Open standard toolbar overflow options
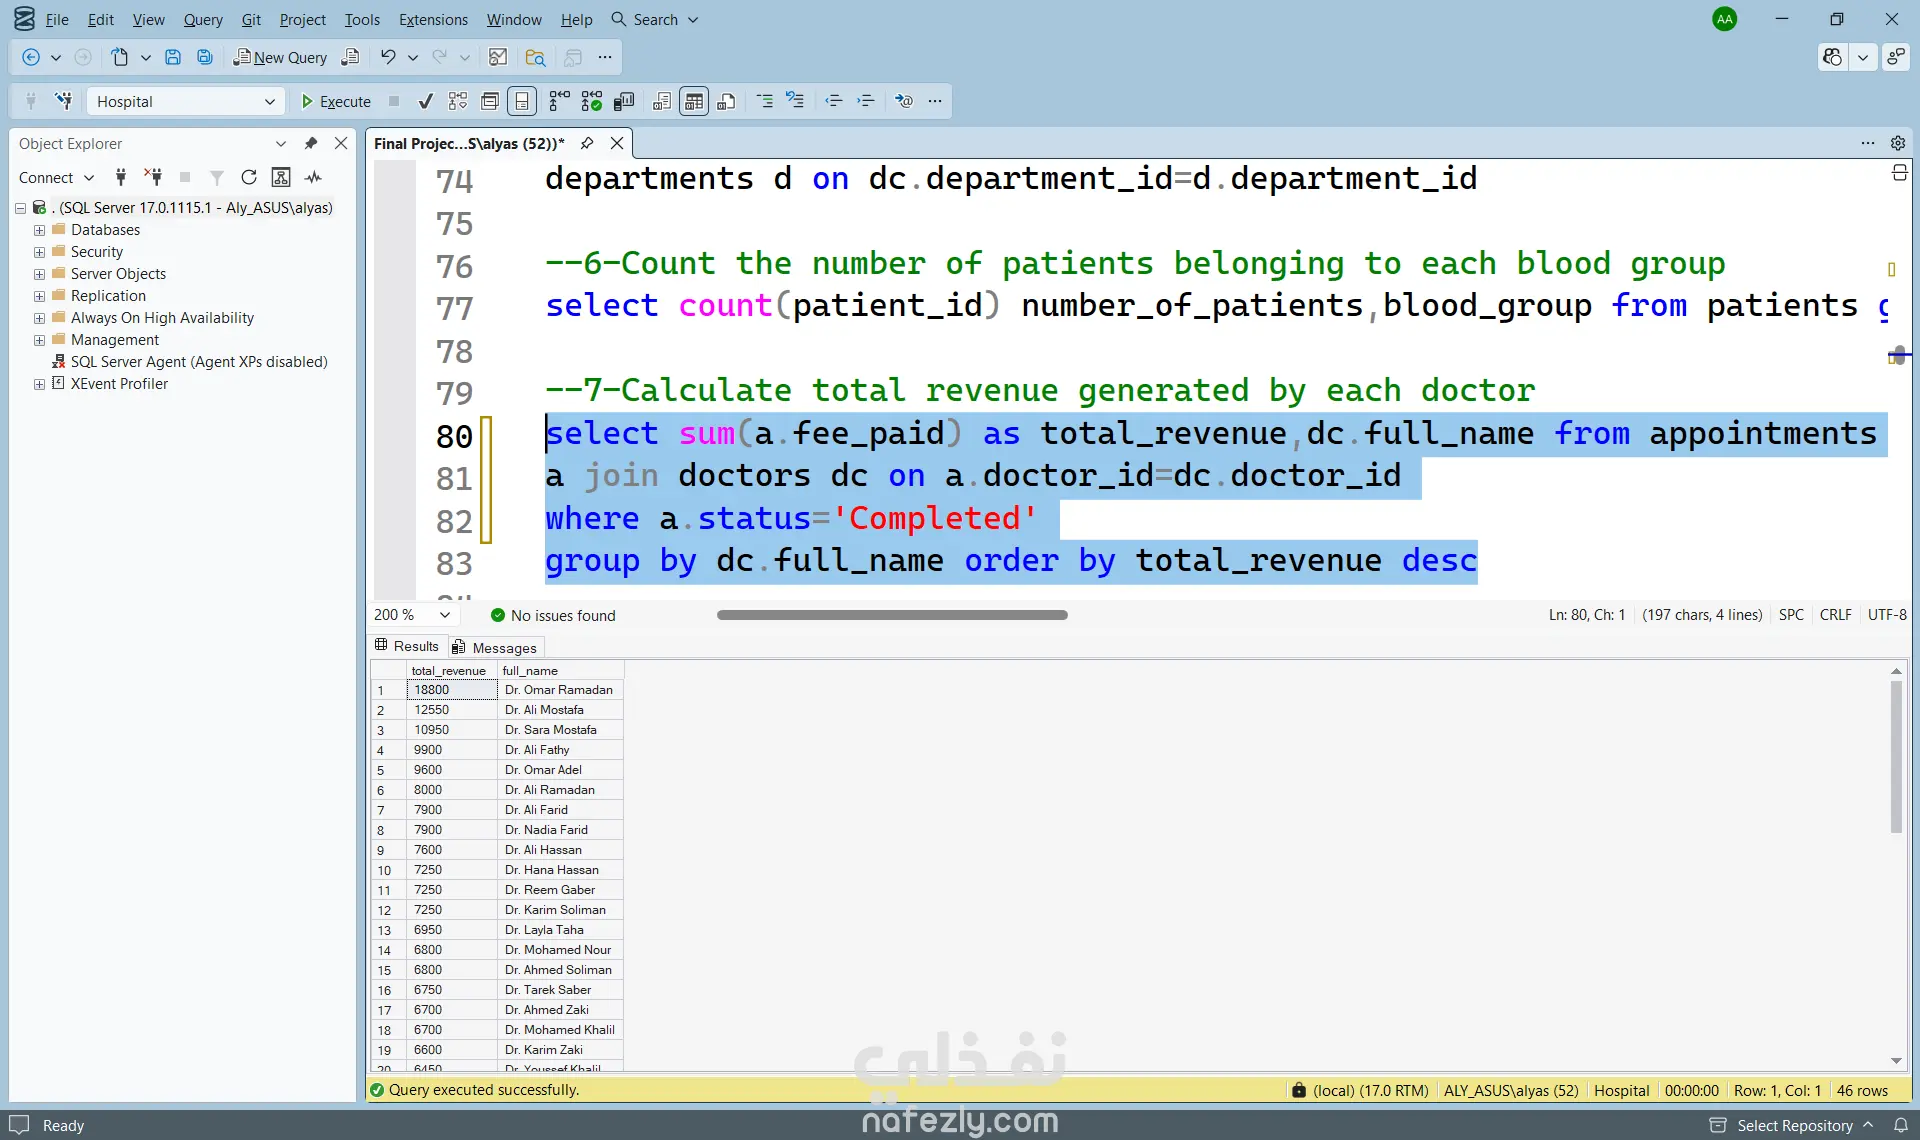 tap(605, 57)
